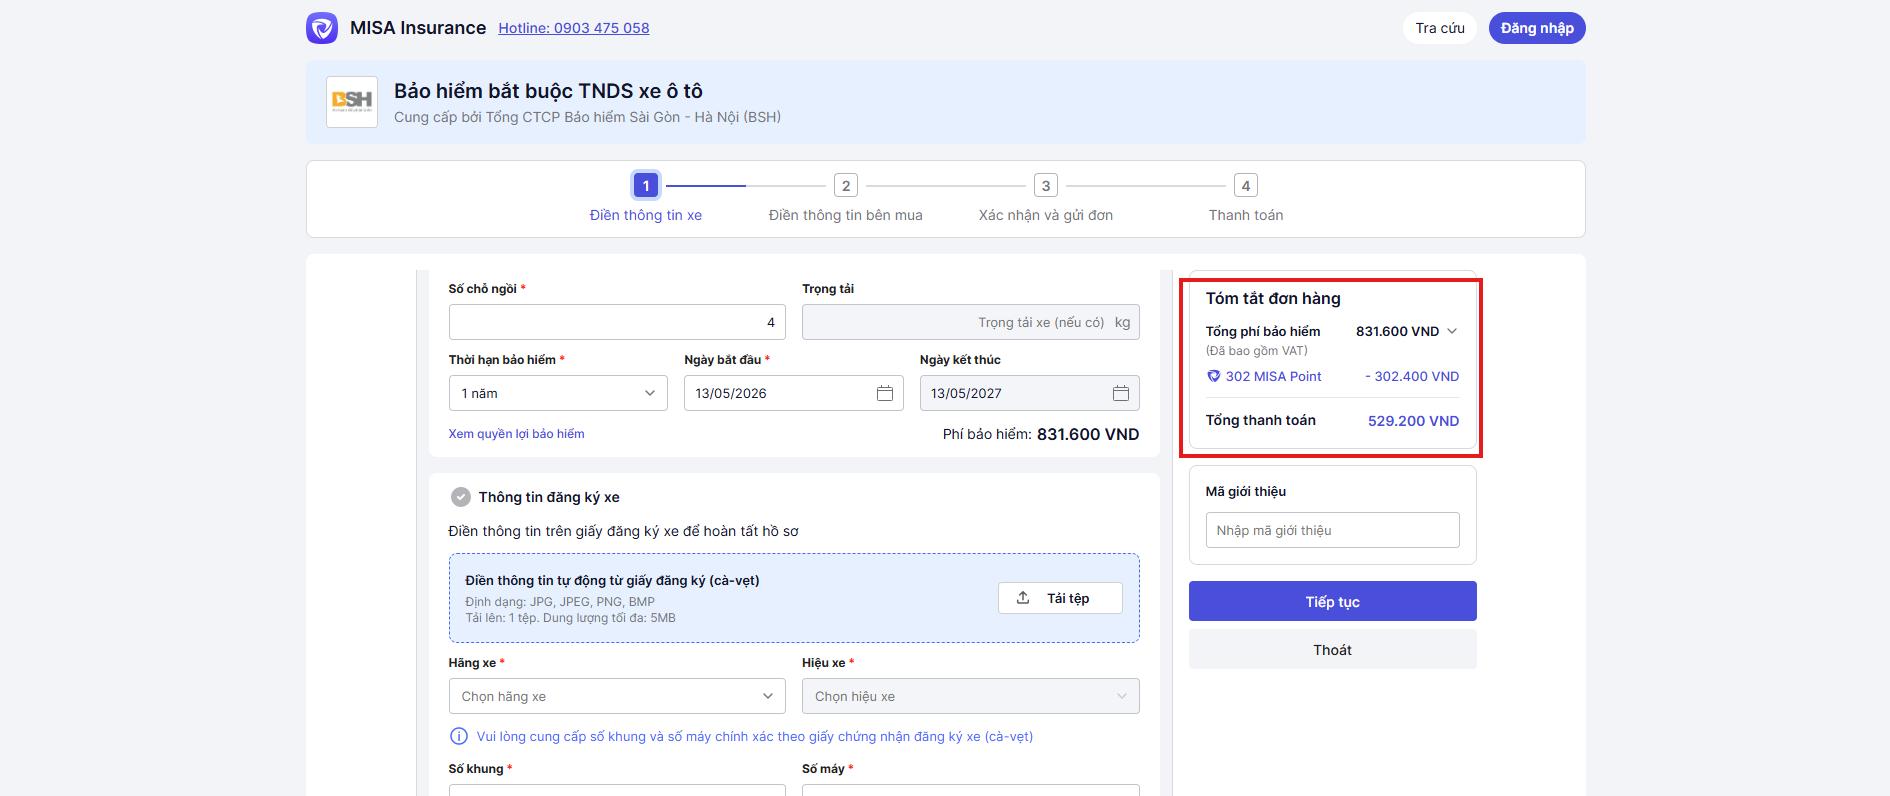Click the - 302.400 VND discount value
Image resolution: width=1890 pixels, height=796 pixels.
click(x=1412, y=376)
